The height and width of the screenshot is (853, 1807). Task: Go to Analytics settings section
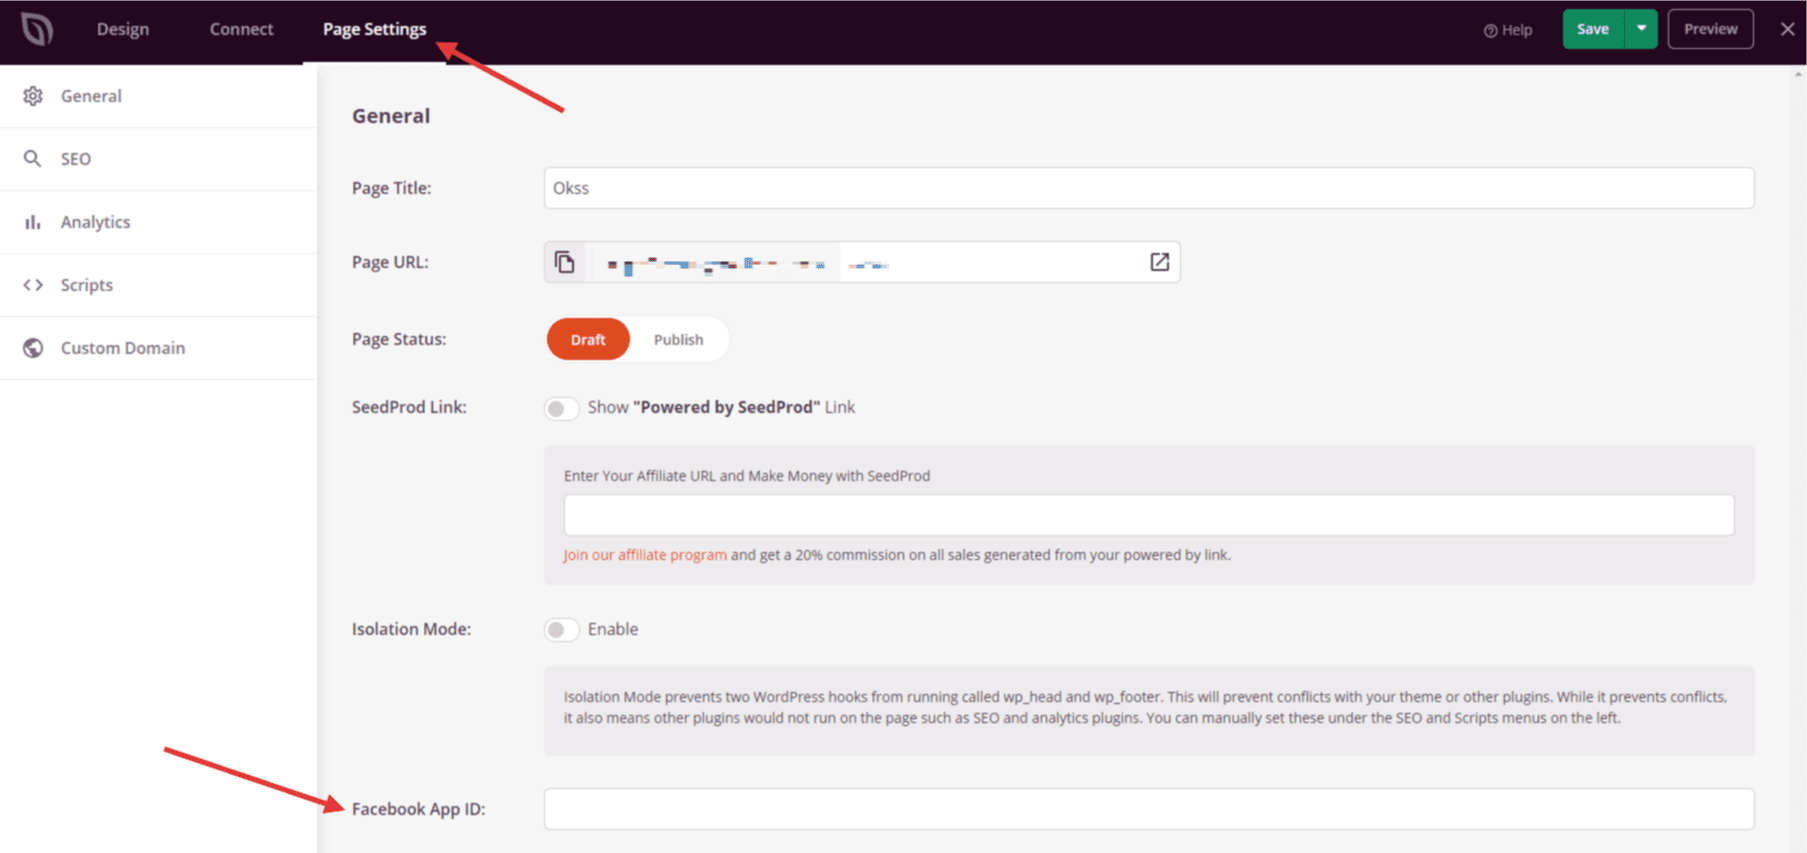158,222
